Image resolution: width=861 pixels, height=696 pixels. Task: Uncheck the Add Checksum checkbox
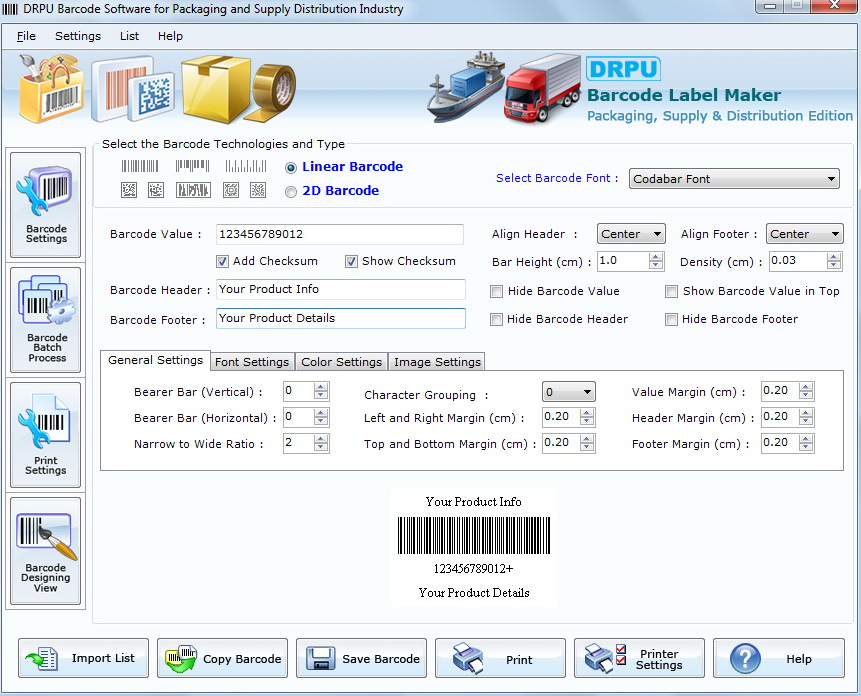tap(223, 262)
